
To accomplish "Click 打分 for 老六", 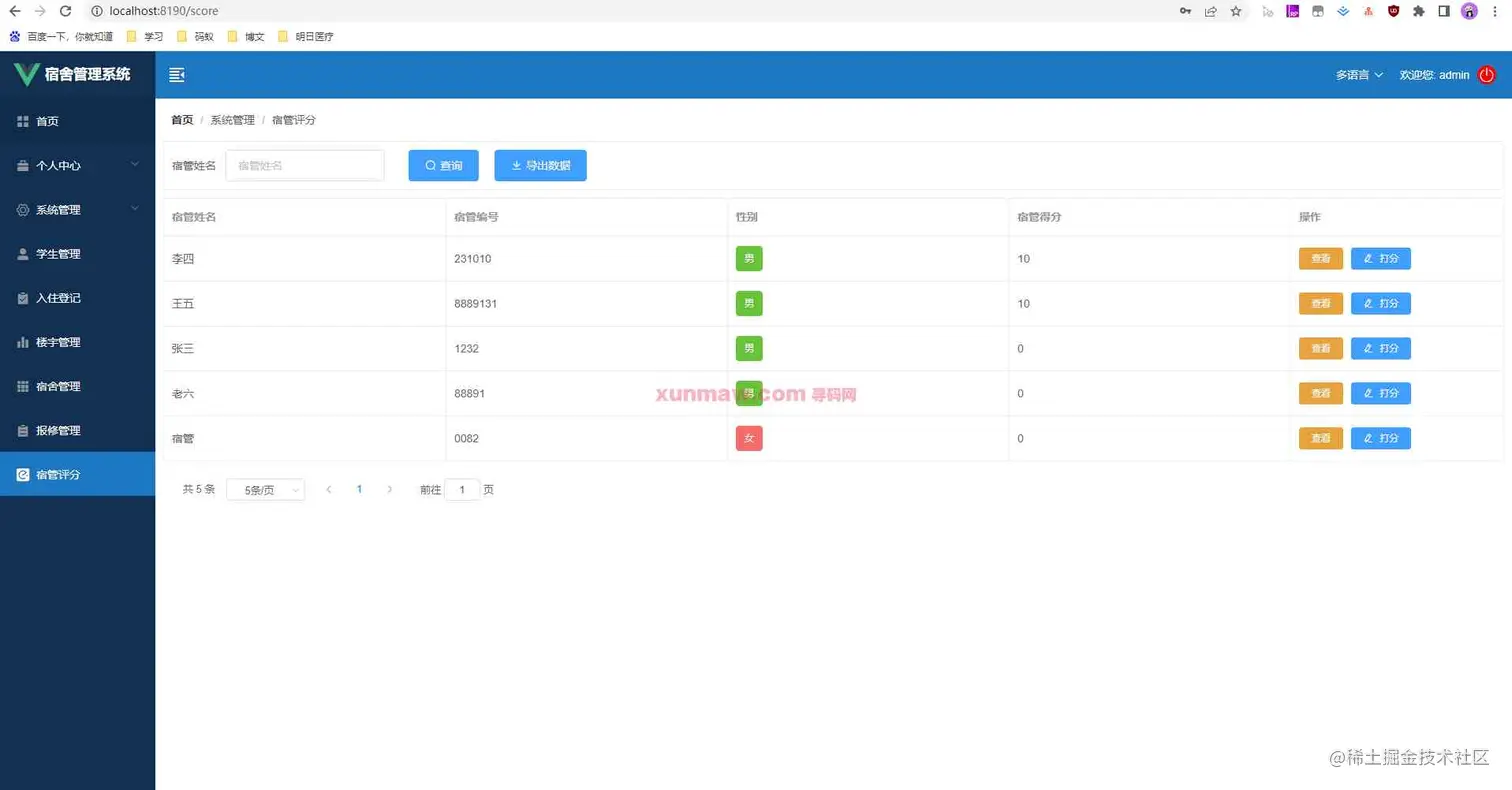I will (1380, 393).
